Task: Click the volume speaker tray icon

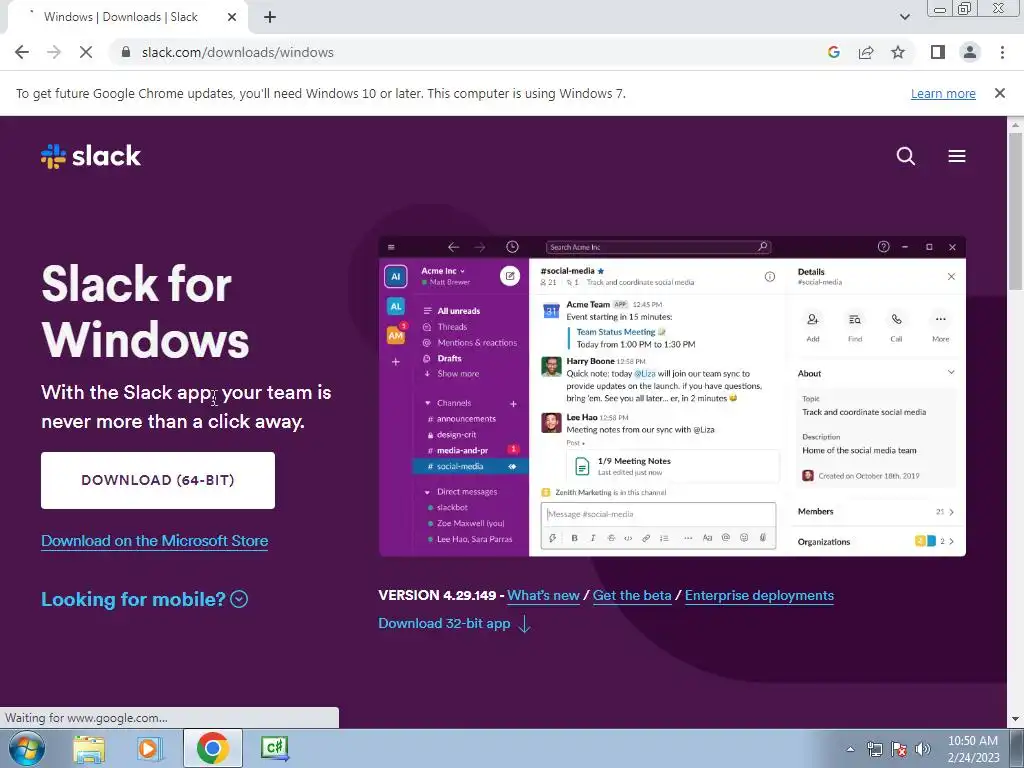Action: 923,749
